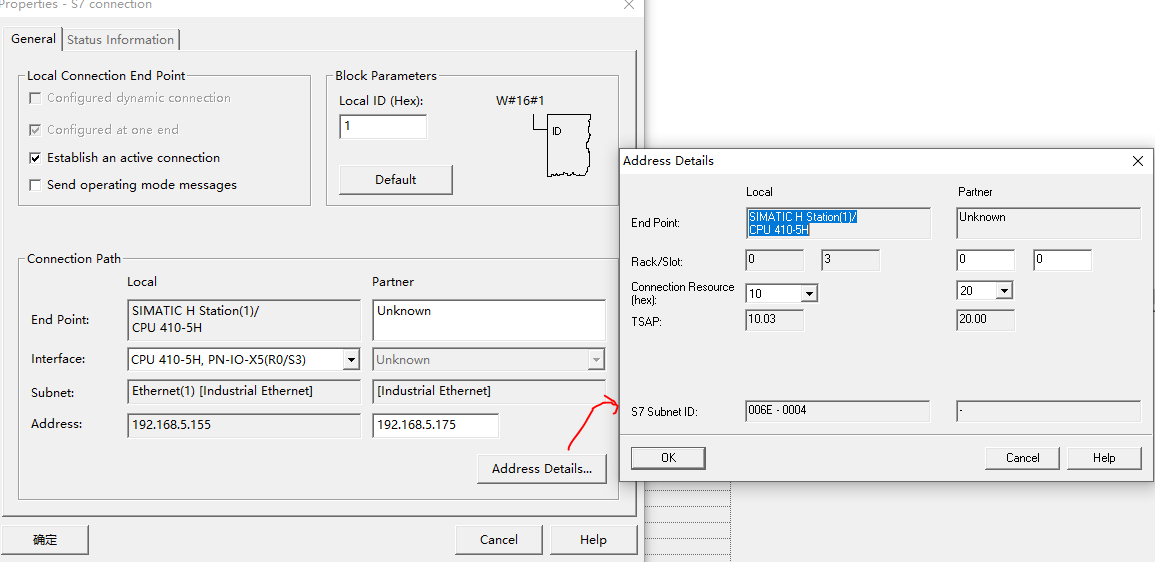Close the Address Details dialog
The width and height of the screenshot is (1155, 562).
click(x=1137, y=161)
